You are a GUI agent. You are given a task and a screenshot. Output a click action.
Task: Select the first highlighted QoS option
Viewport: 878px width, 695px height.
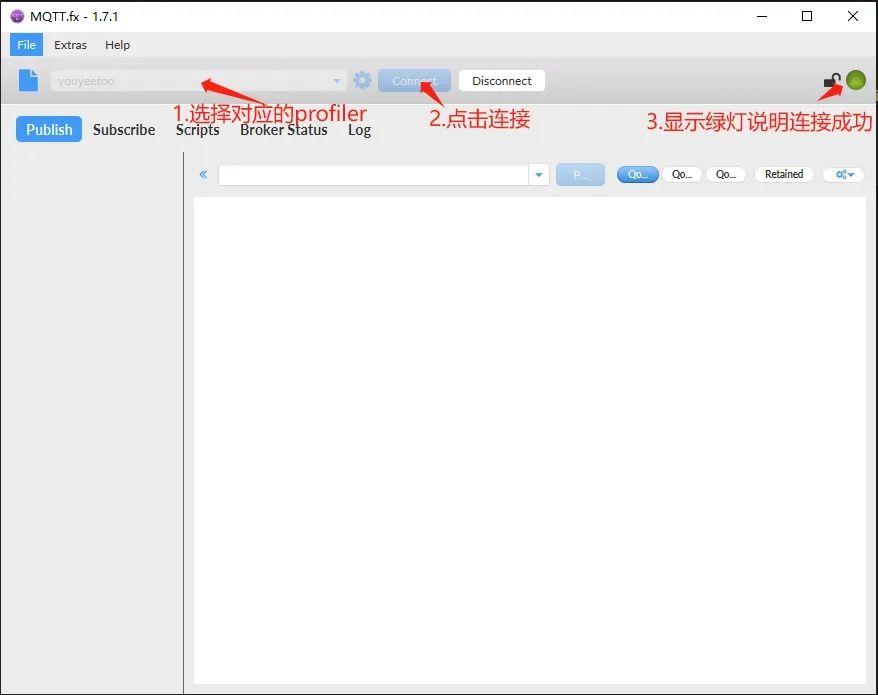pos(638,174)
